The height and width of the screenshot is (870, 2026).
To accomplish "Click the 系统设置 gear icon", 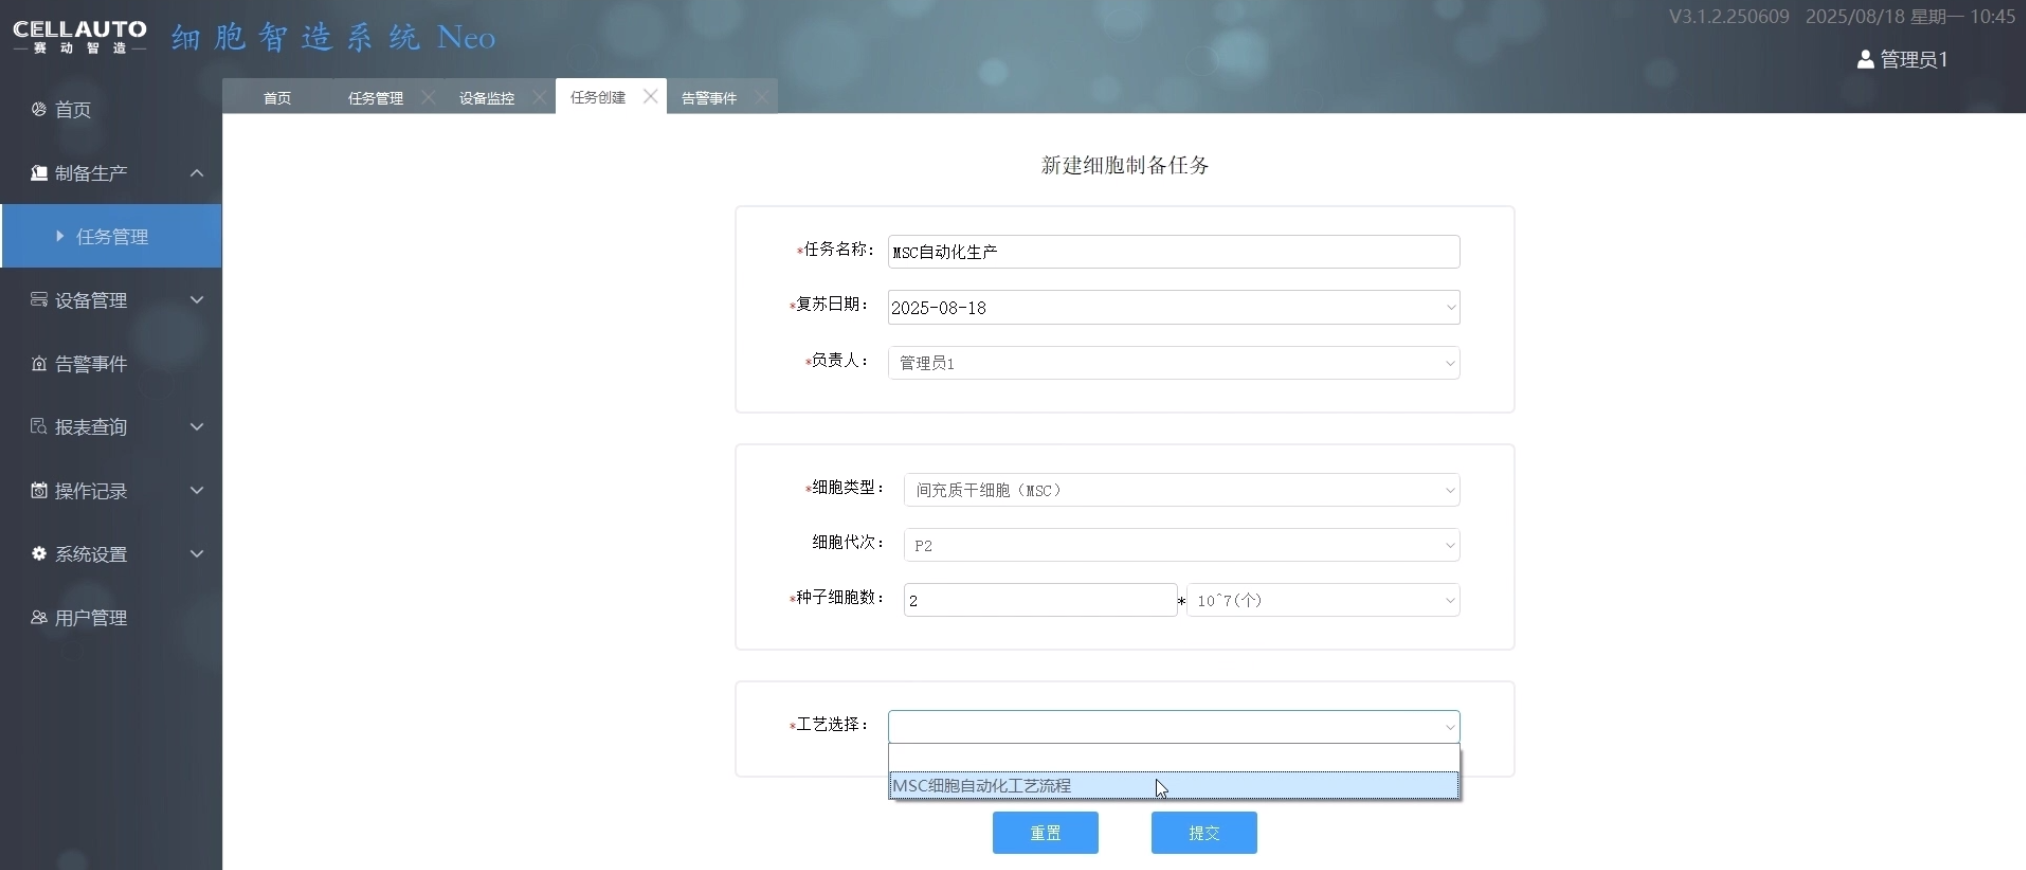I will click(x=38, y=554).
